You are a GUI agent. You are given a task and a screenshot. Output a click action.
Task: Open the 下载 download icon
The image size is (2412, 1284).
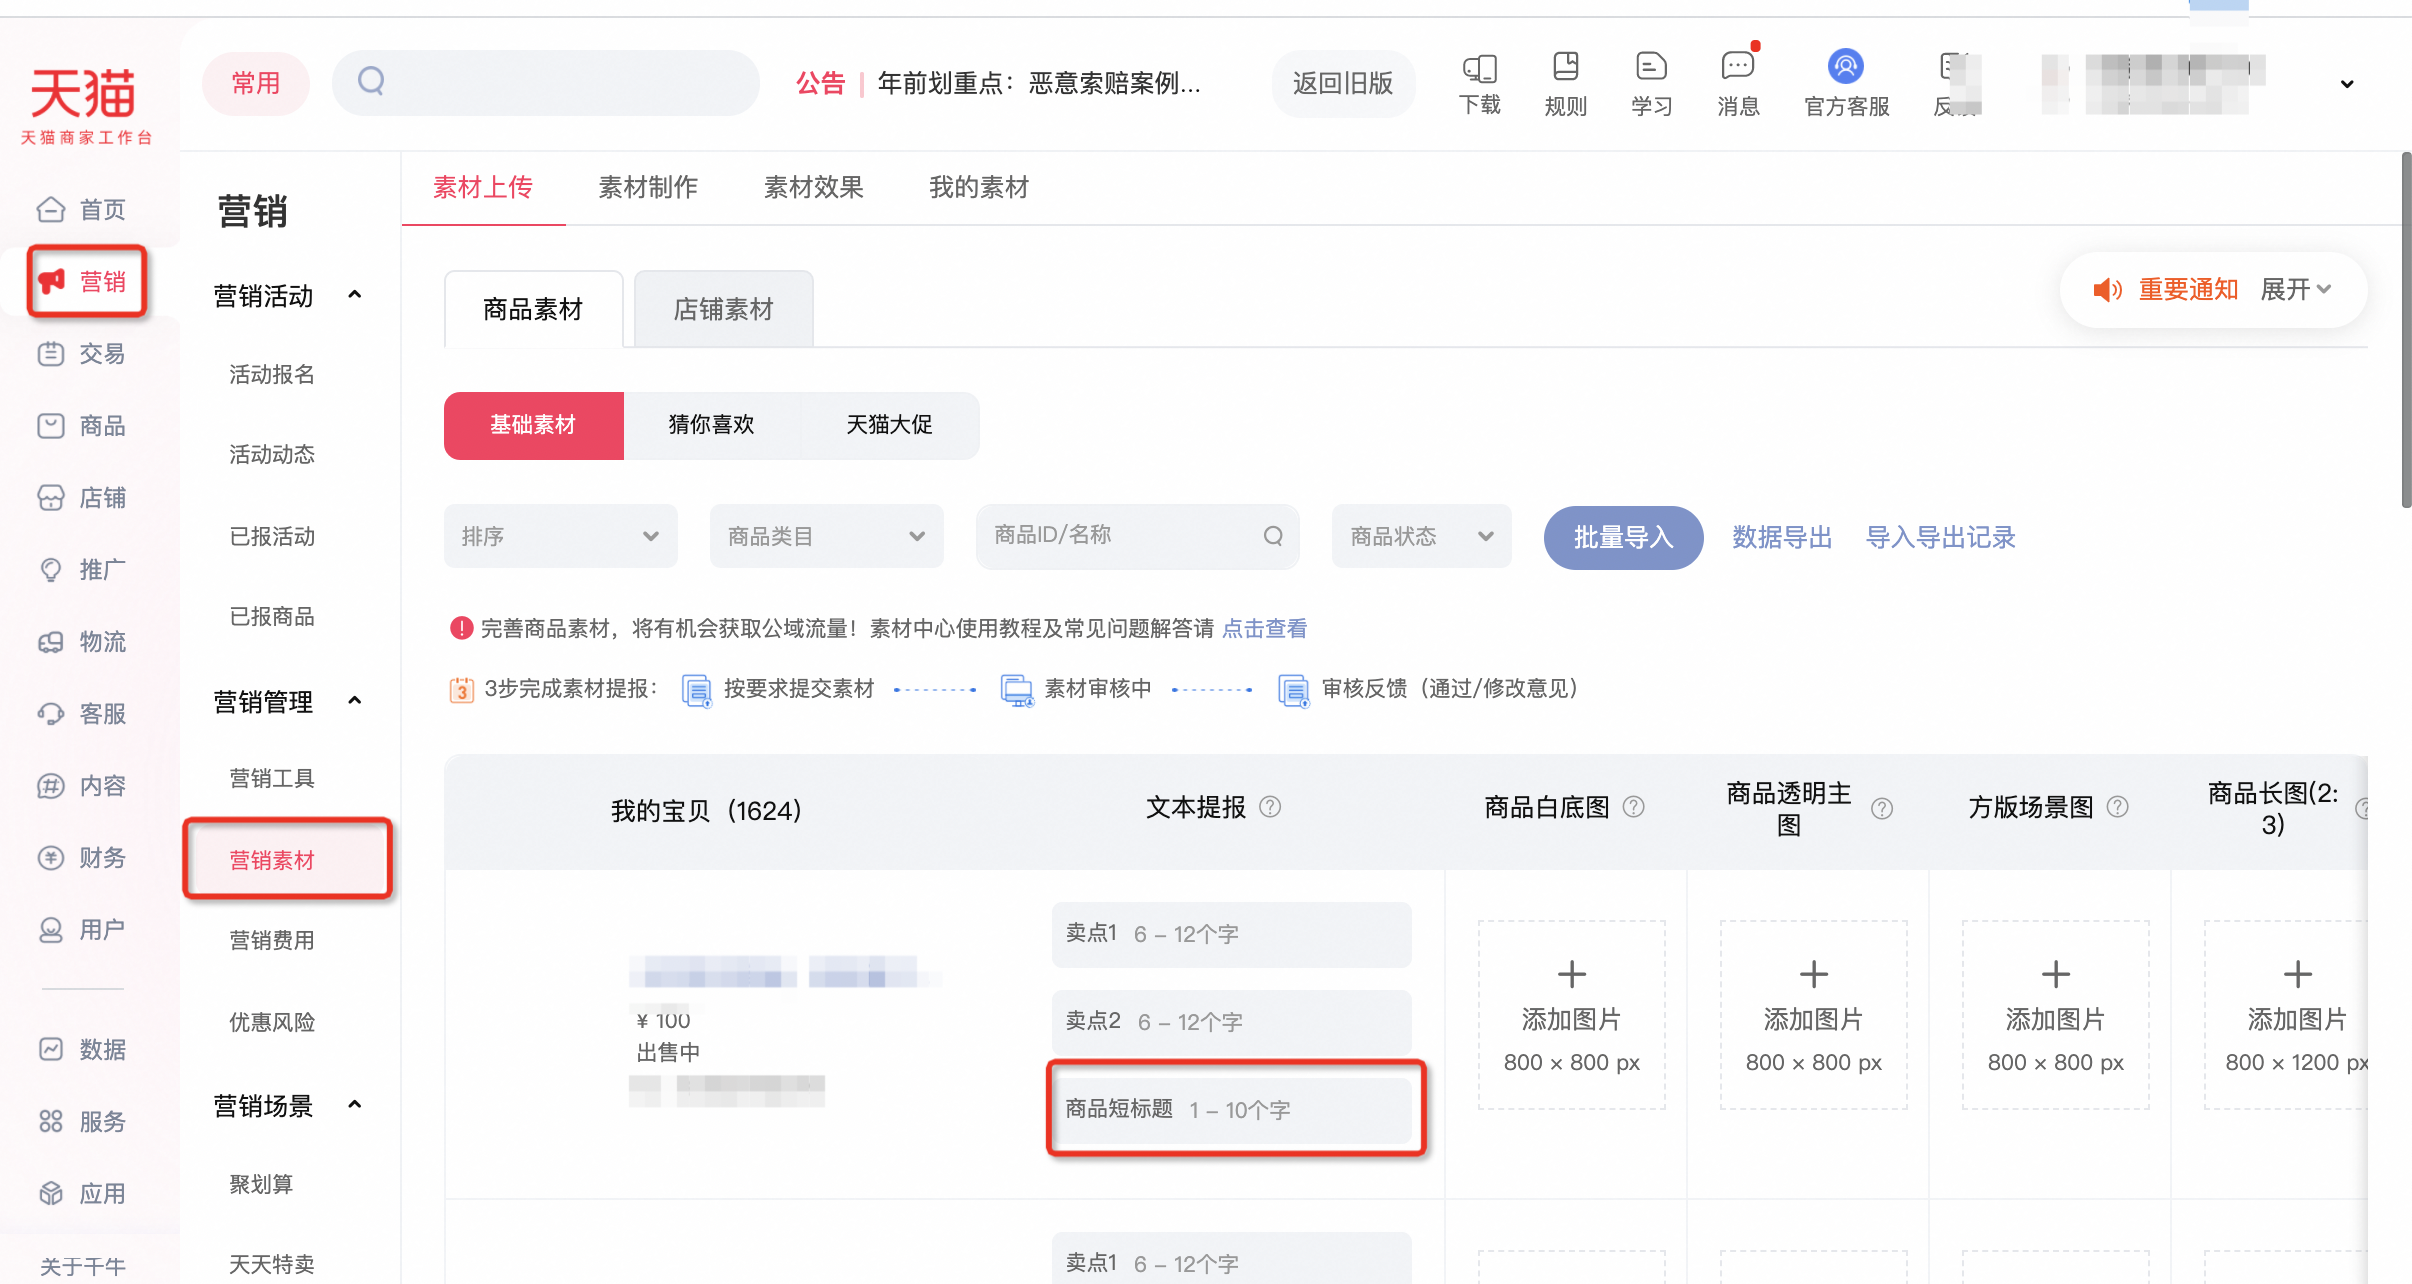(x=1479, y=84)
